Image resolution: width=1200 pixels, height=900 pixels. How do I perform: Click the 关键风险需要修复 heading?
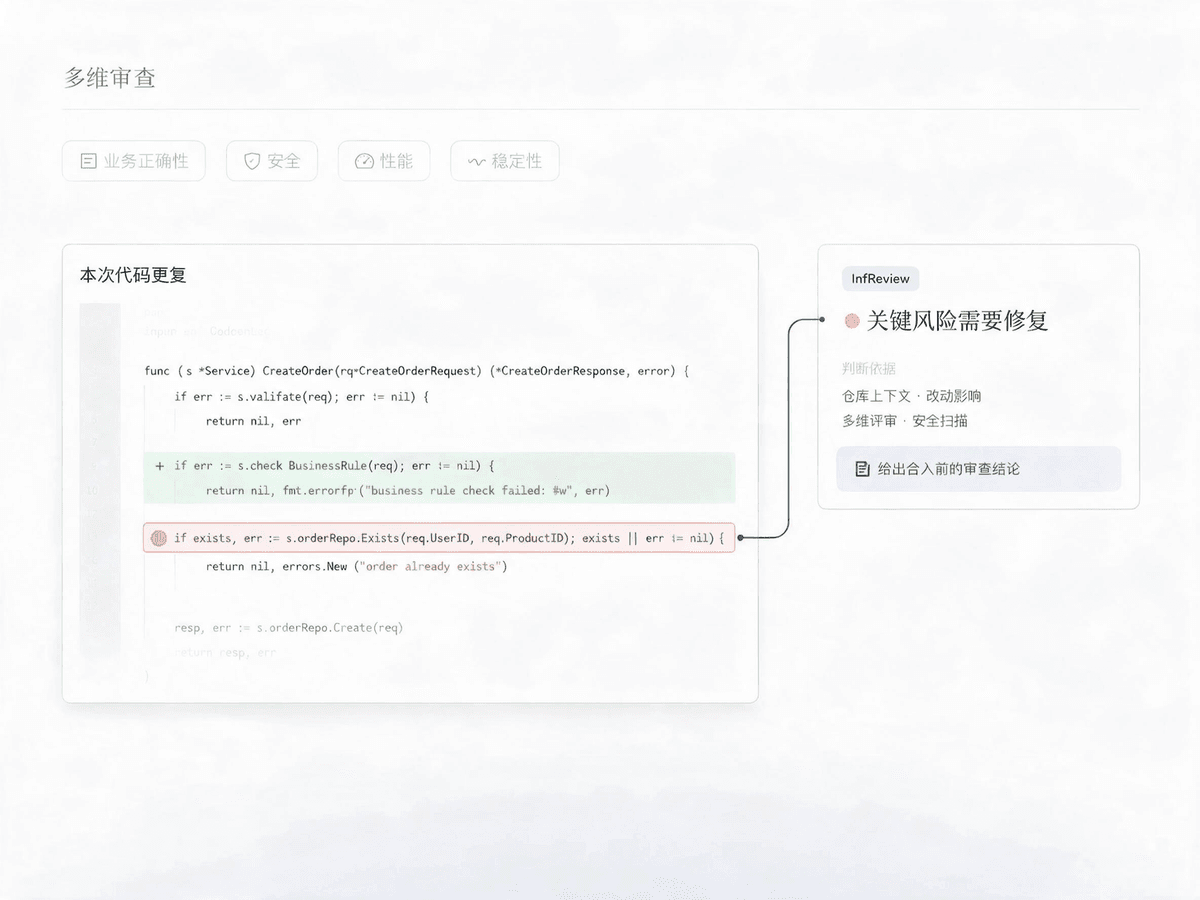(x=957, y=321)
